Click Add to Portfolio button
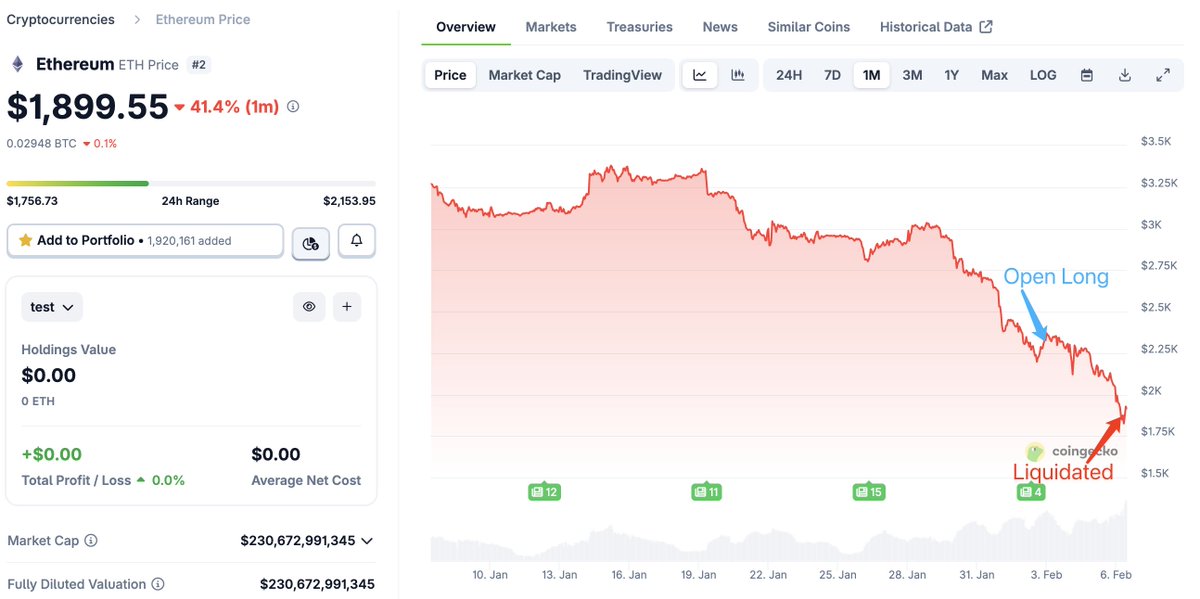 146,241
